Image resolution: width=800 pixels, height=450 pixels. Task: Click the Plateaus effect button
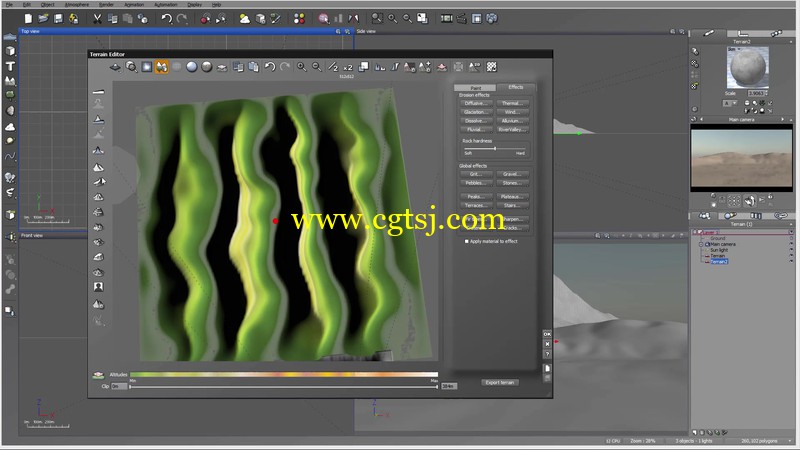coord(512,196)
